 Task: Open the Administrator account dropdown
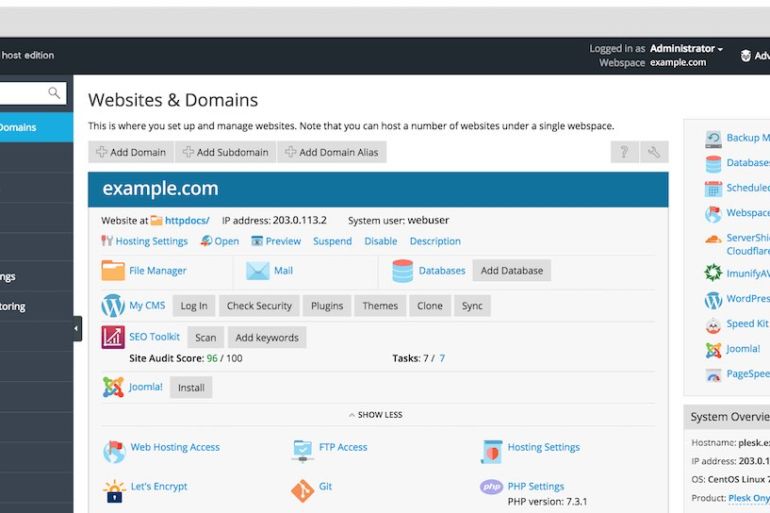point(685,48)
